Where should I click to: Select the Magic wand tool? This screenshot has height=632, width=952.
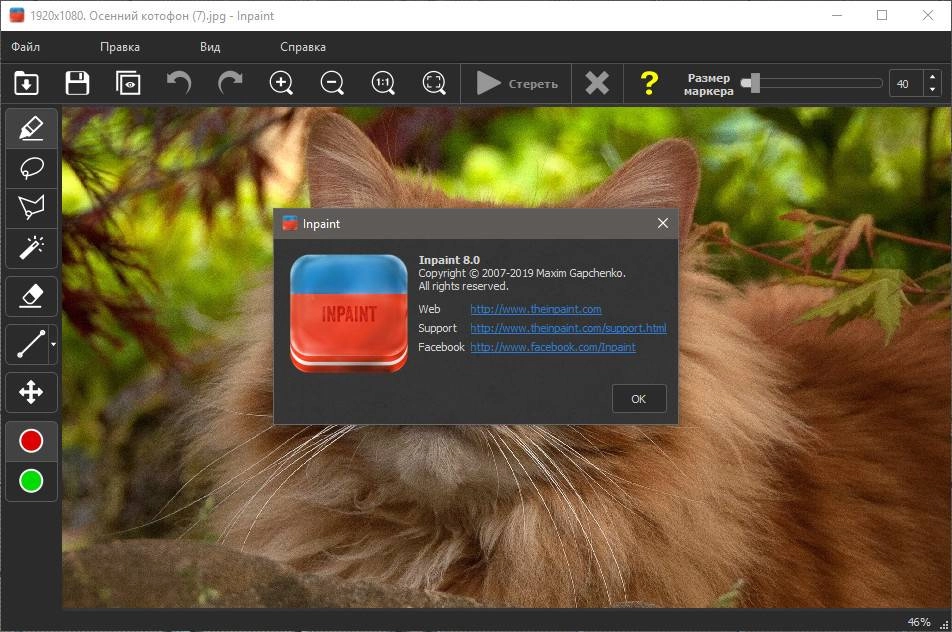pyautogui.click(x=32, y=248)
